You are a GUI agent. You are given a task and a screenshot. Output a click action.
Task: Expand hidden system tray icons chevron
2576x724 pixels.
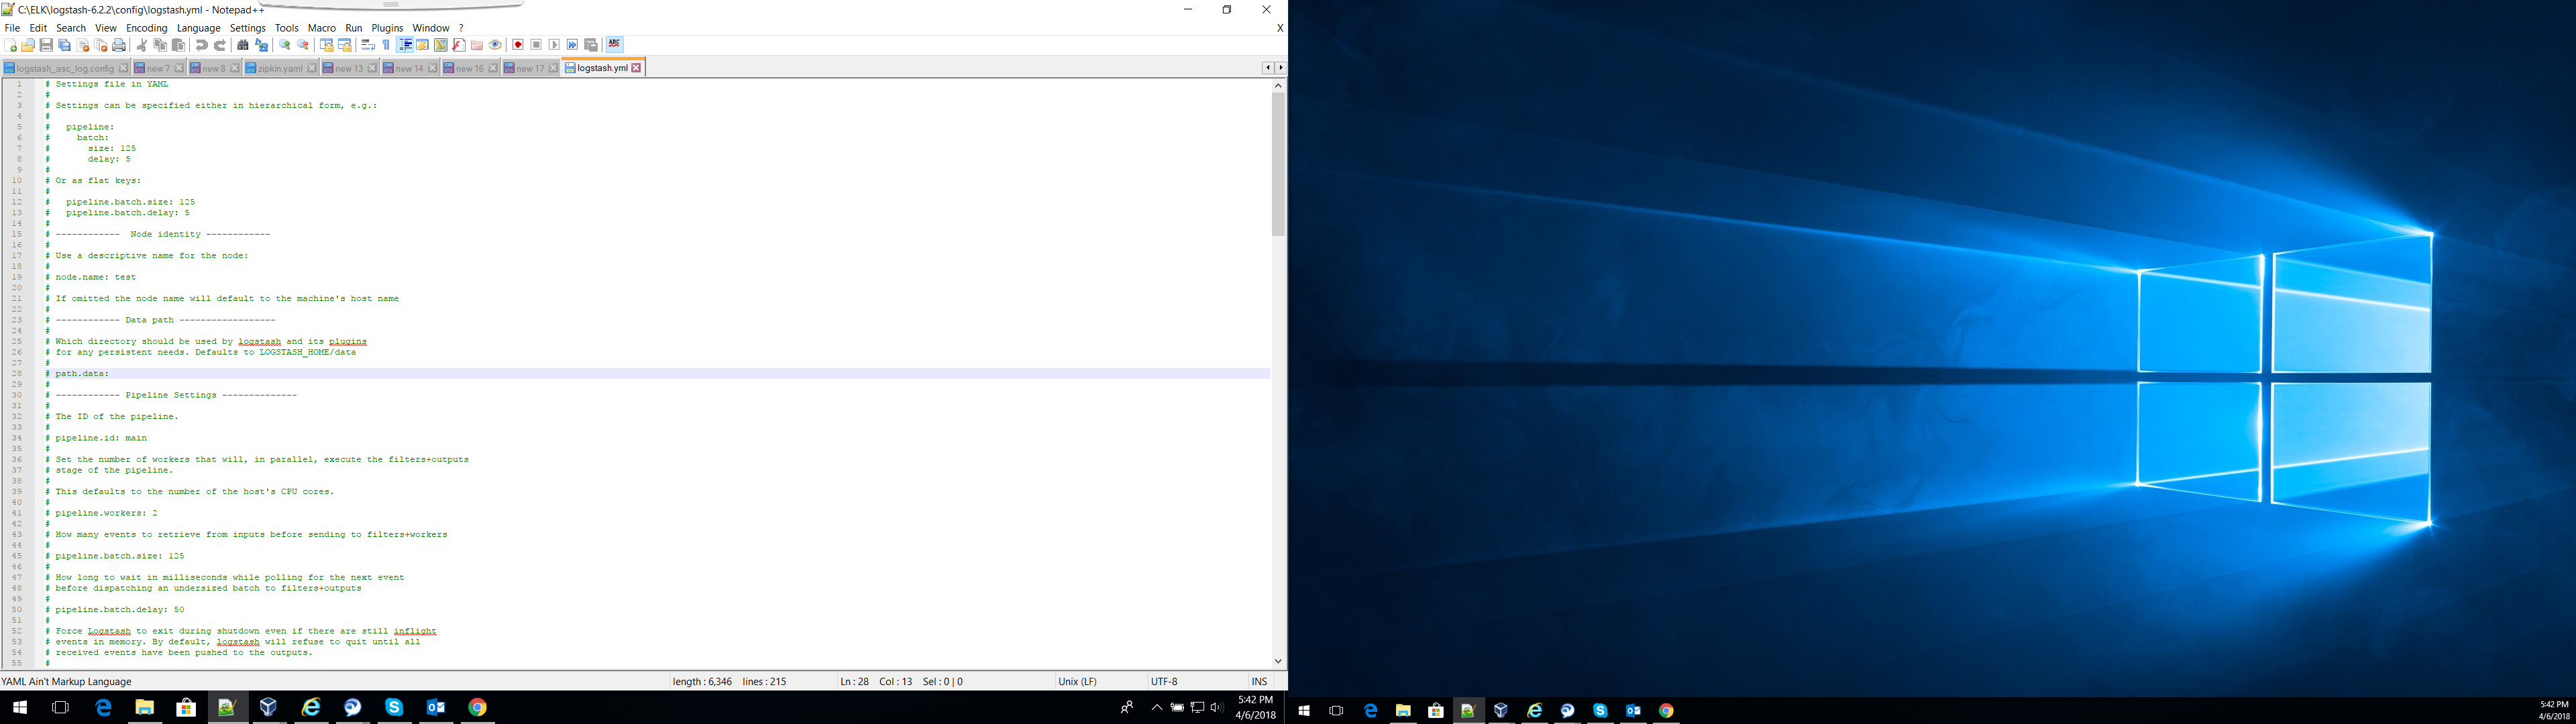pos(1157,707)
